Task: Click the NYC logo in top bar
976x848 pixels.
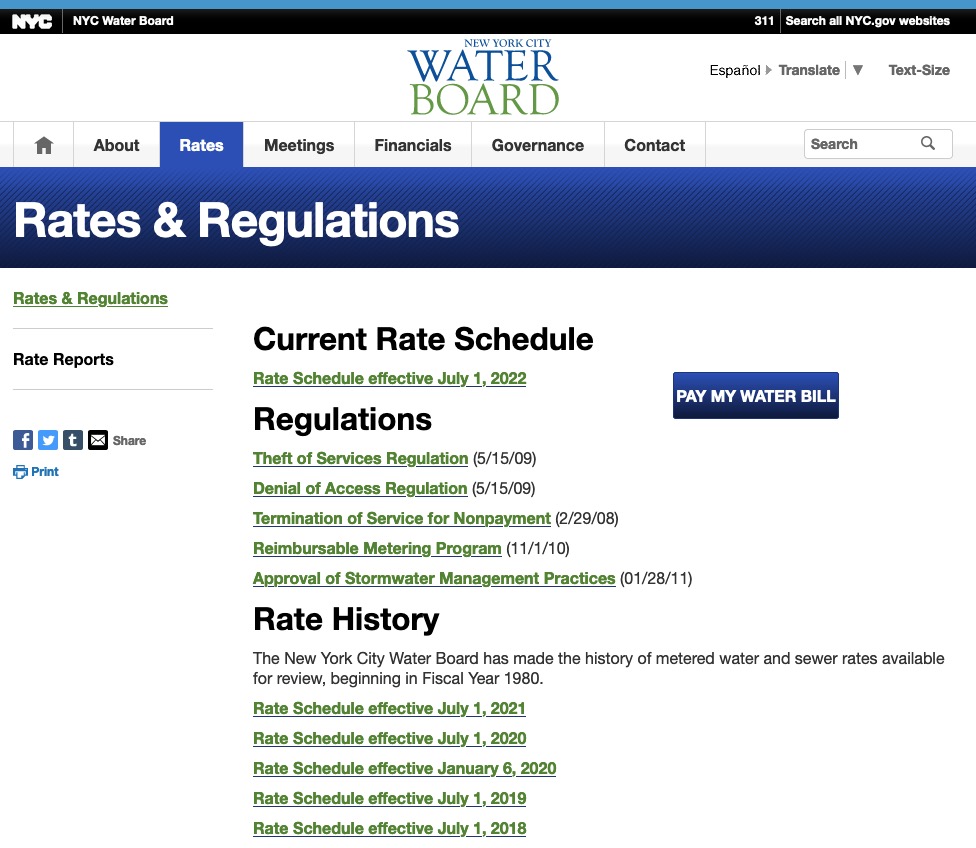Action: tap(32, 21)
